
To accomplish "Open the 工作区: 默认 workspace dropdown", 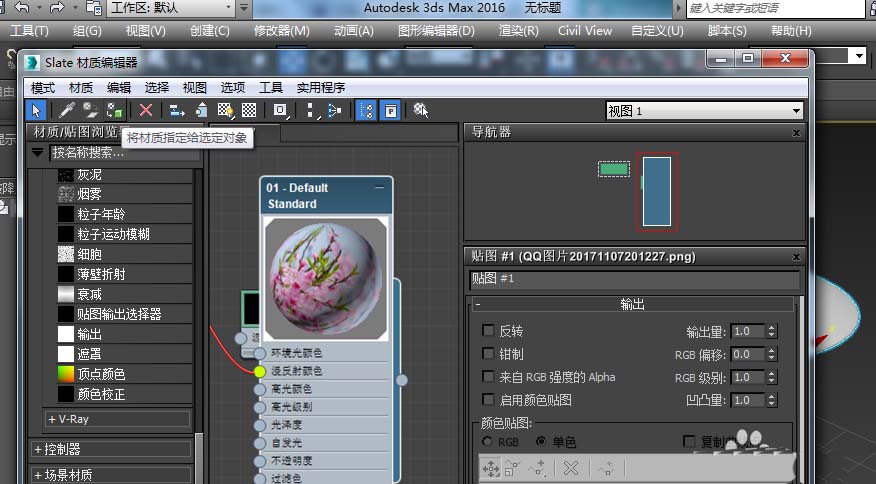I will pyautogui.click(x=172, y=8).
